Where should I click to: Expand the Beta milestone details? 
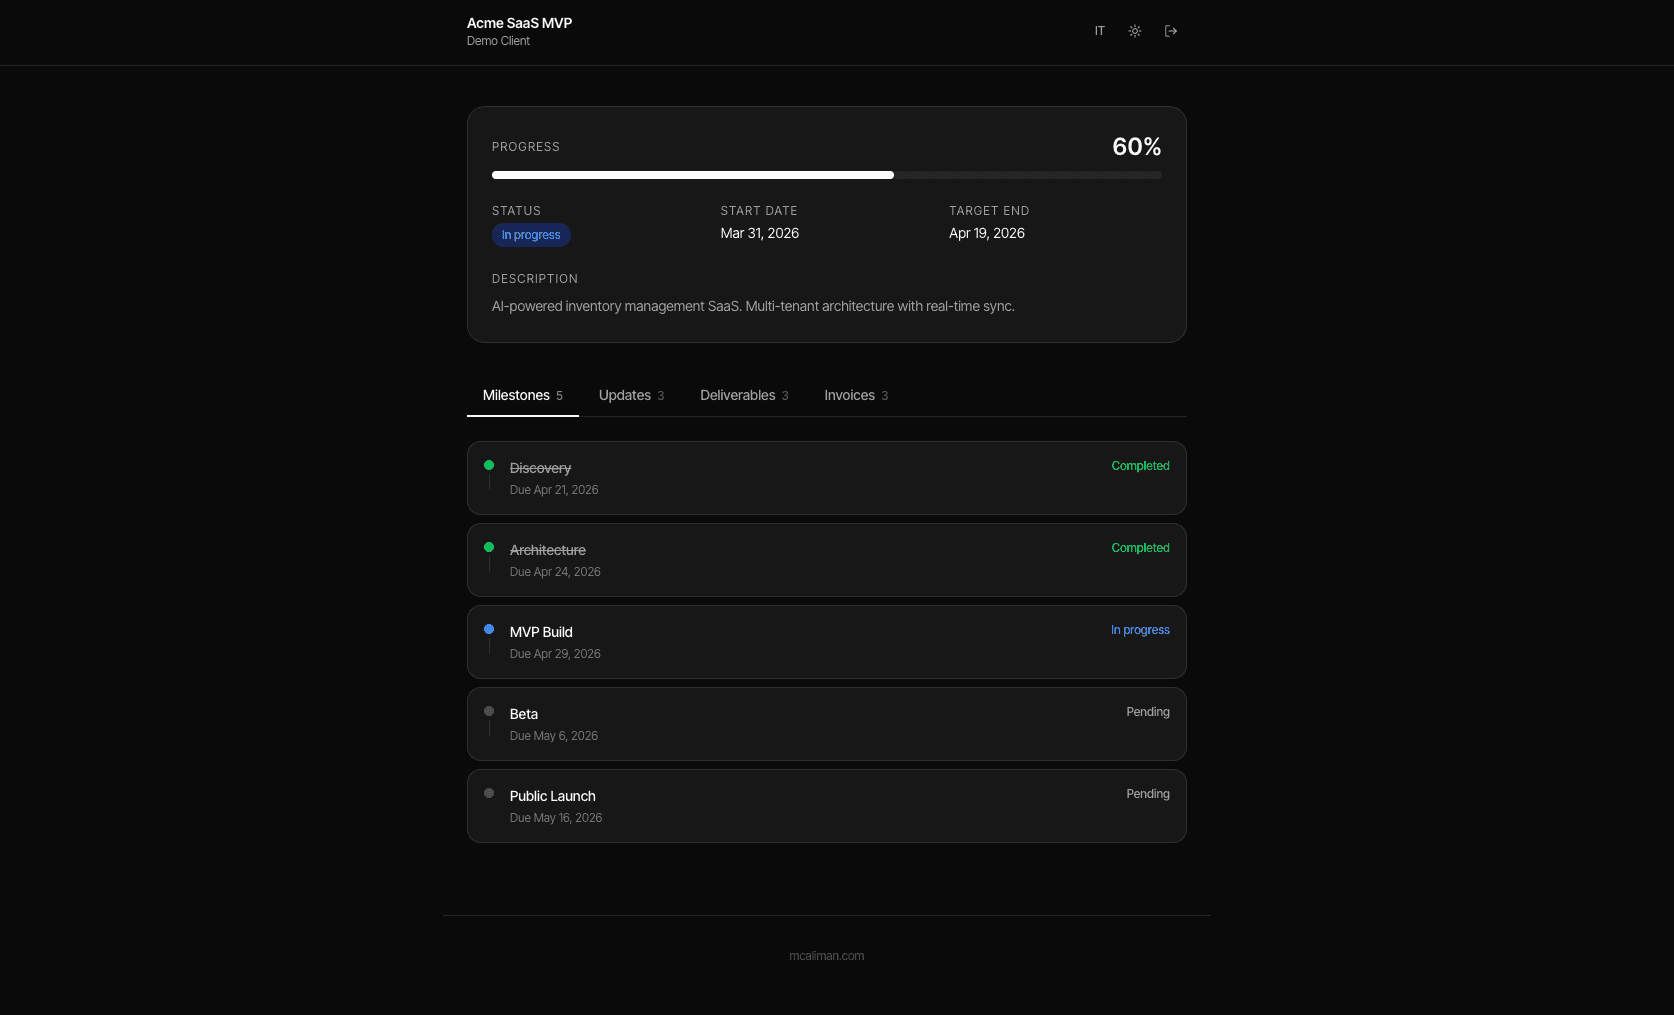[826, 723]
